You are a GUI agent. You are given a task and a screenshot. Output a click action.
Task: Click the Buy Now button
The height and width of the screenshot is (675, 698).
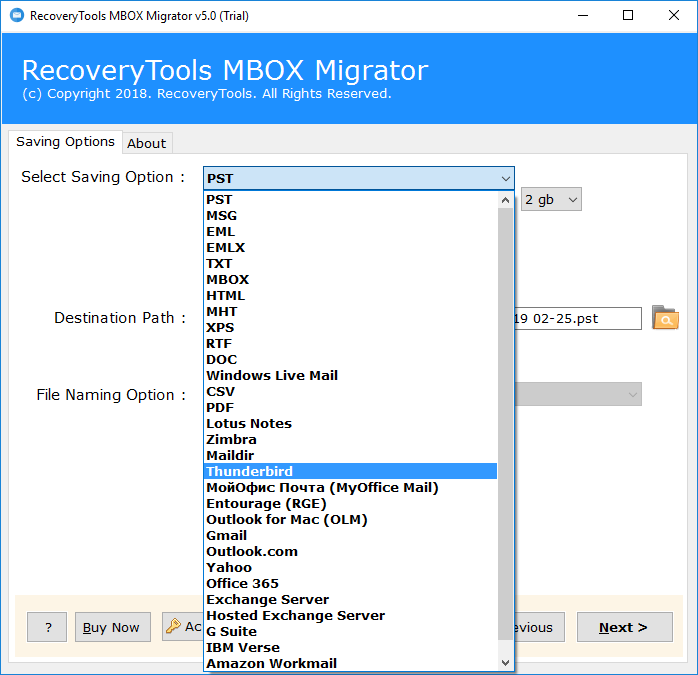pyautogui.click(x=113, y=627)
